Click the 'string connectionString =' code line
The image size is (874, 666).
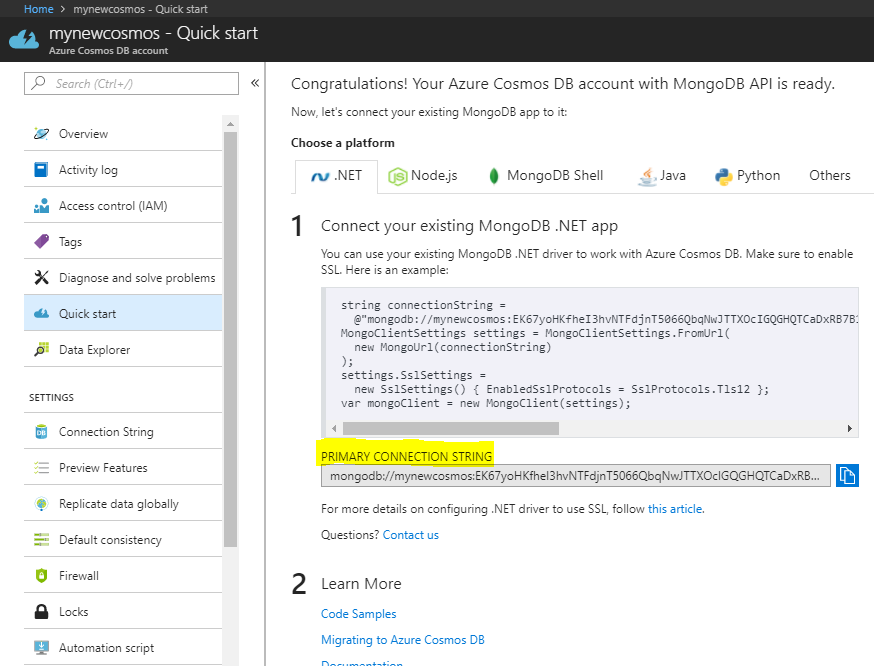tap(423, 305)
